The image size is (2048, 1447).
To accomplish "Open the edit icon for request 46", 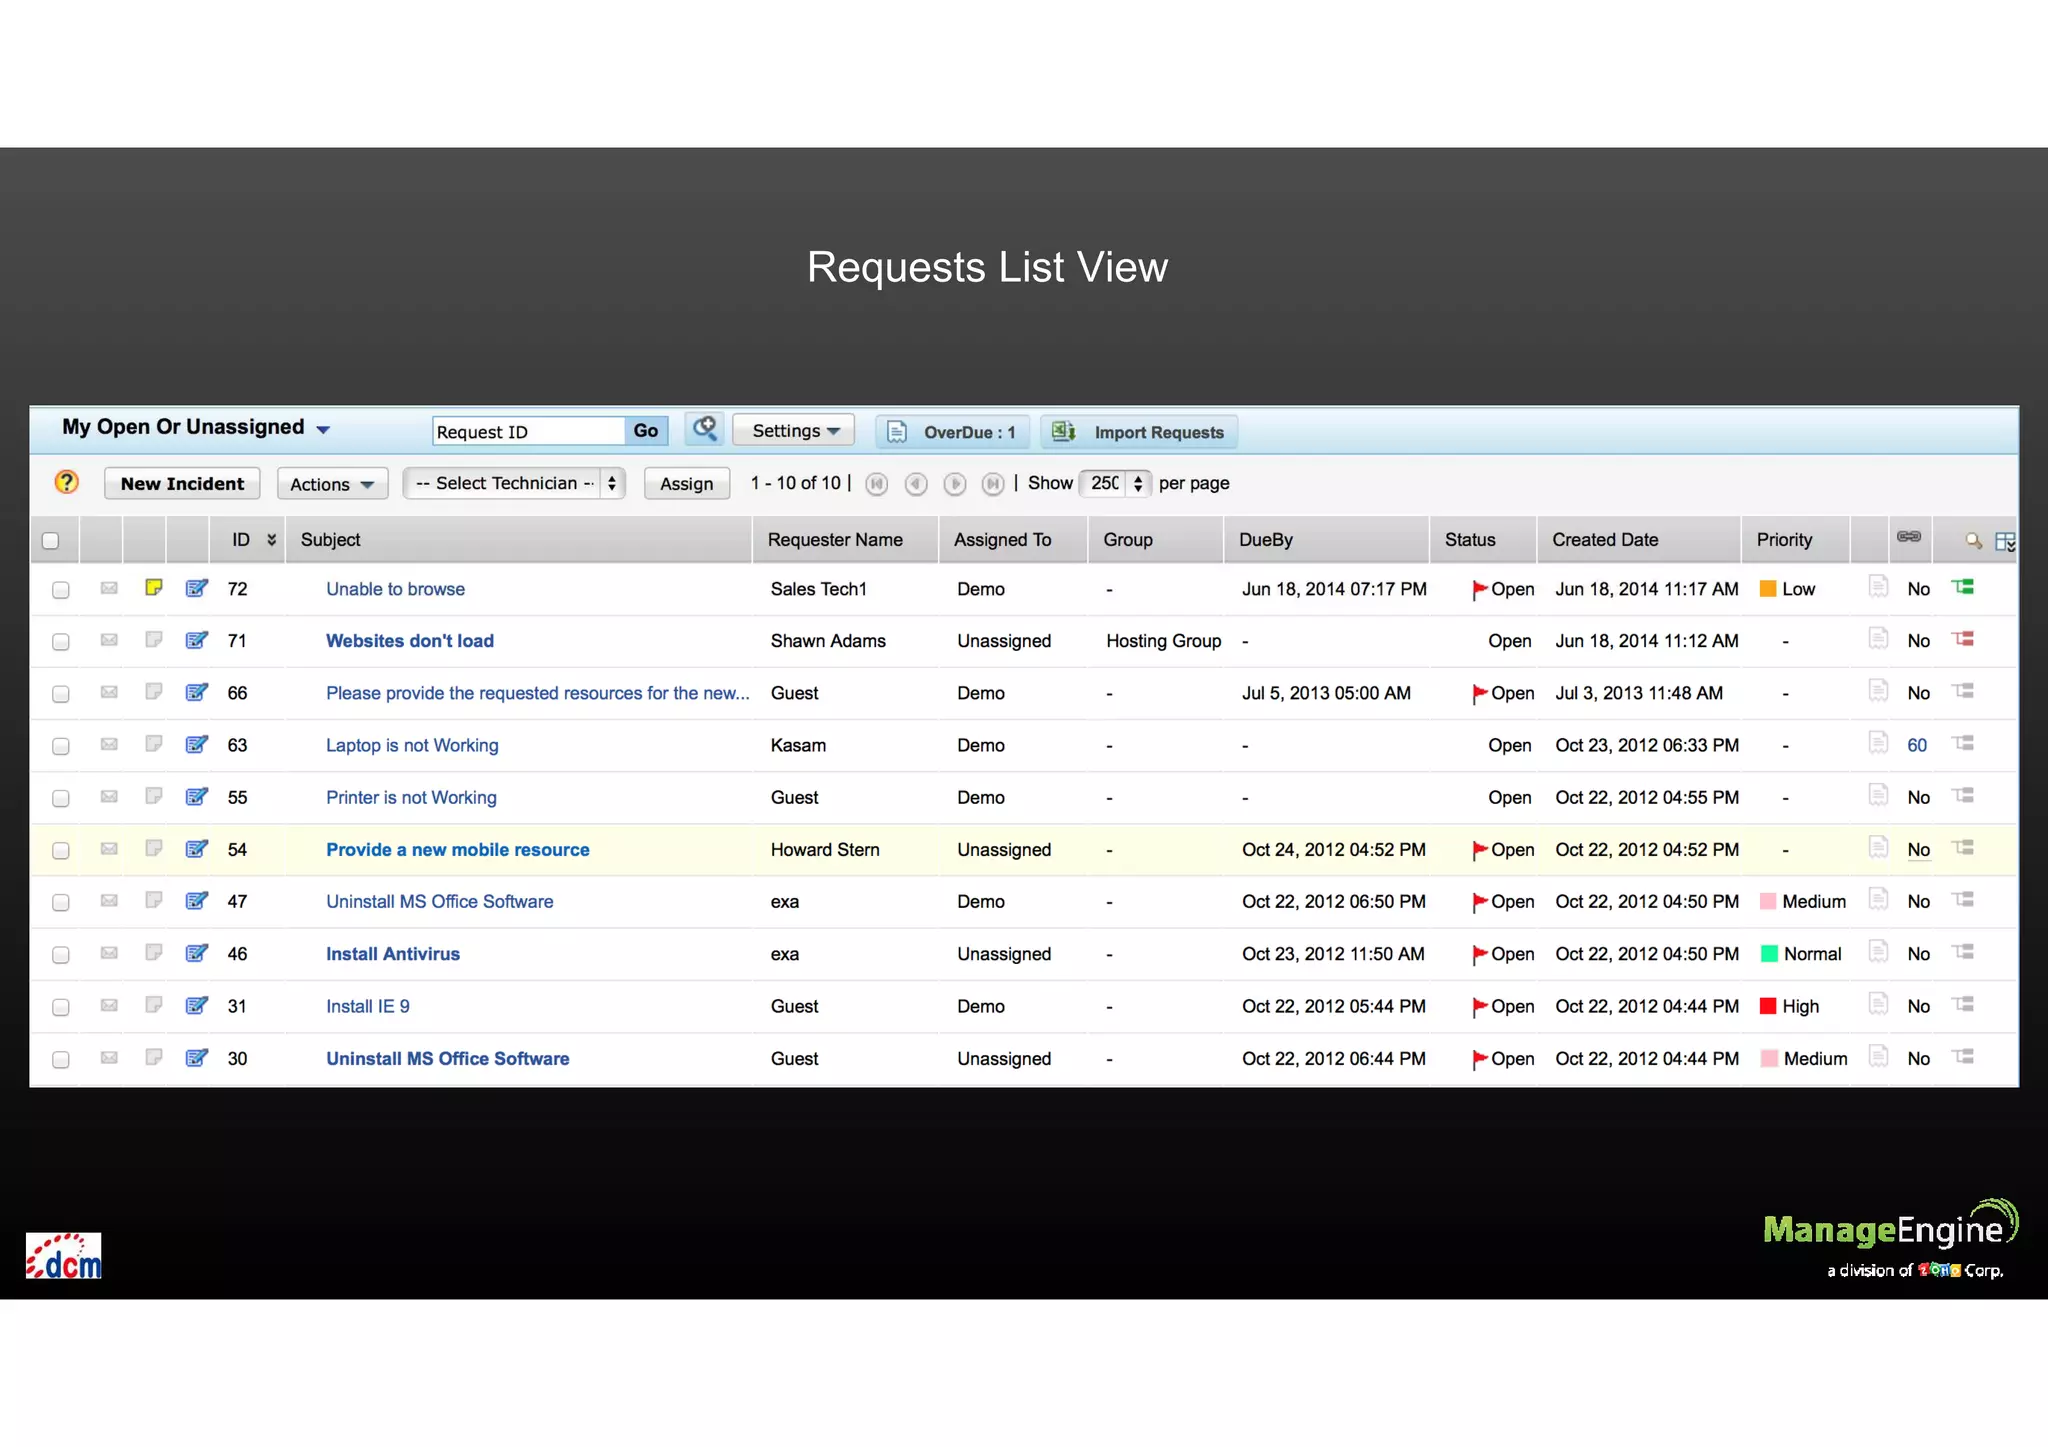I will [197, 953].
